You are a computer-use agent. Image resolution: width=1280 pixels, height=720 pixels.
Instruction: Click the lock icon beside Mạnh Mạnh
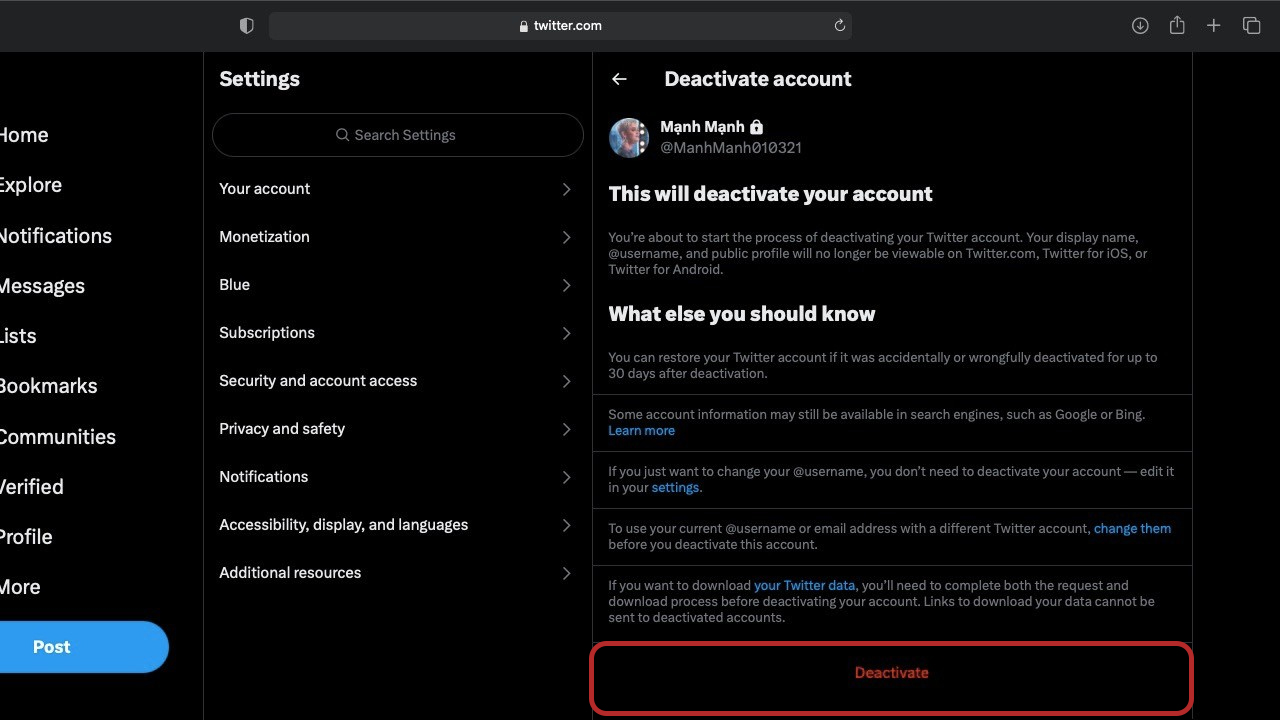tap(756, 127)
